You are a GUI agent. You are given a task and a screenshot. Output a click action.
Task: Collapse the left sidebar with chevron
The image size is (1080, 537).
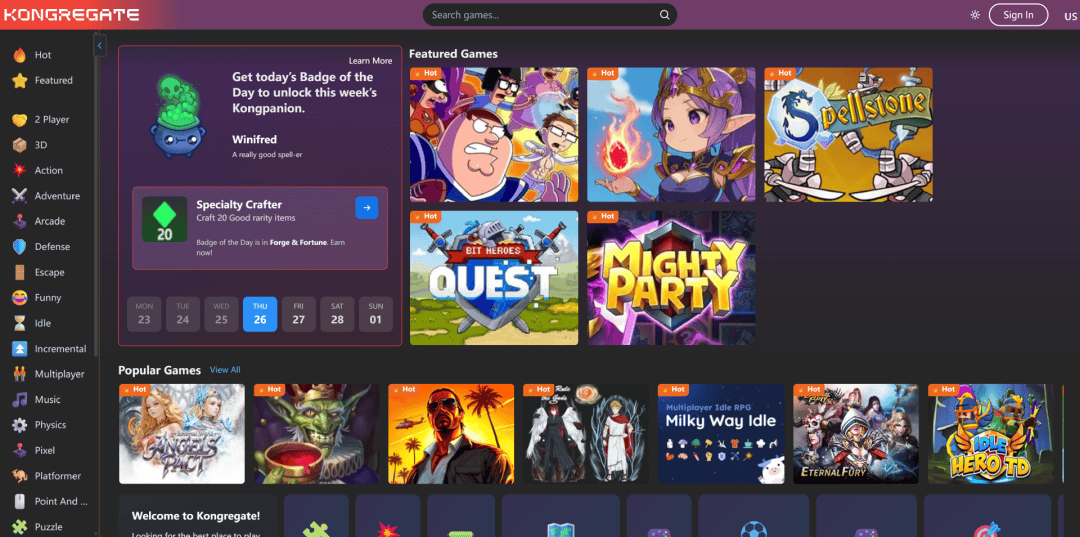point(100,46)
